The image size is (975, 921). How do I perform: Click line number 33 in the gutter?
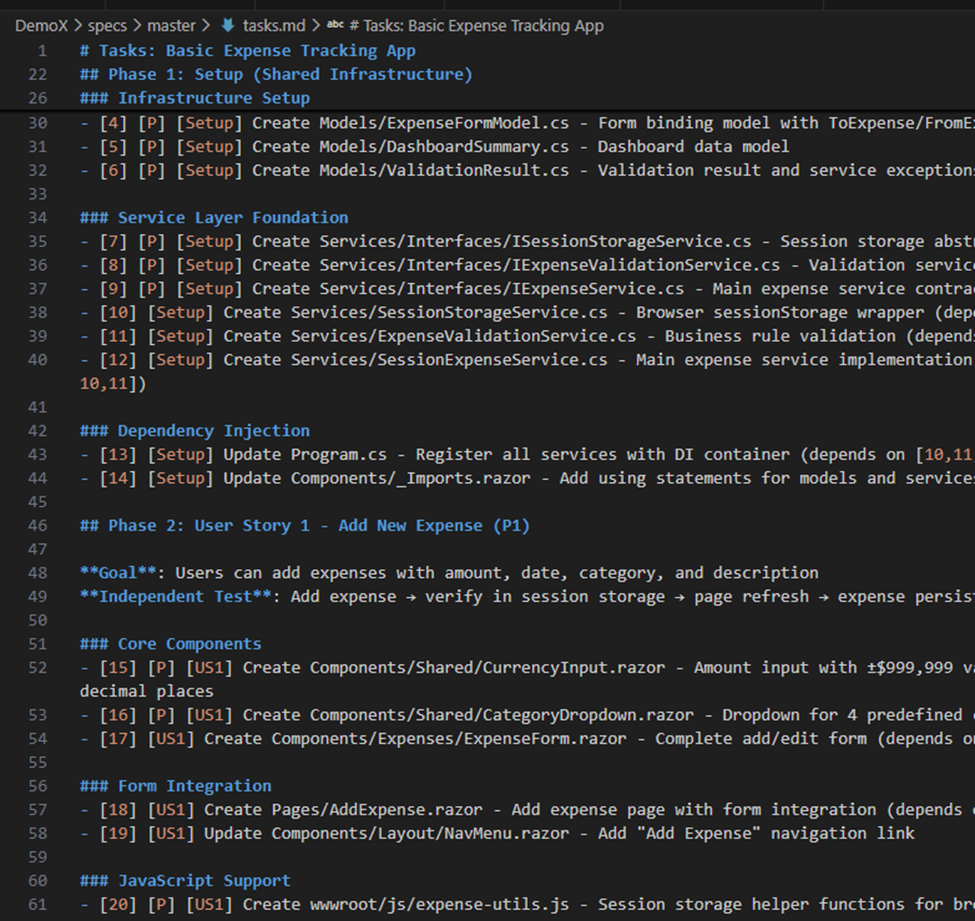pos(37,193)
